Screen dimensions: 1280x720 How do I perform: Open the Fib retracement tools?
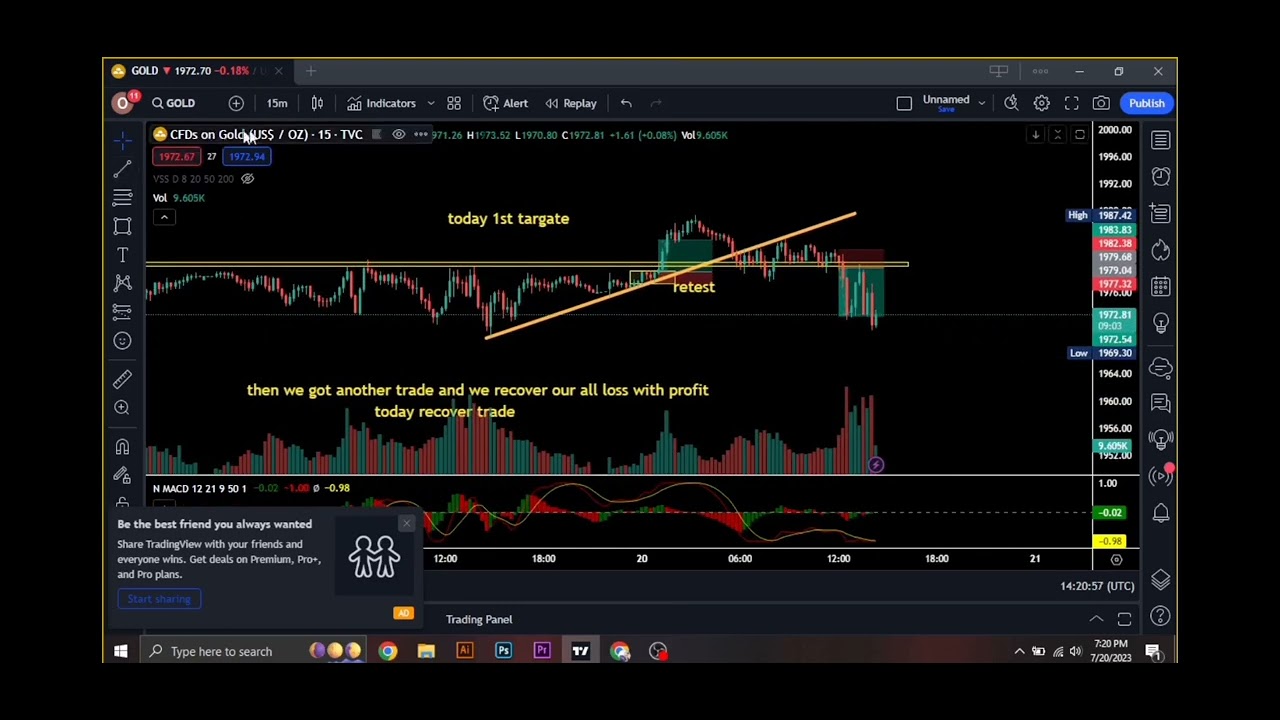click(x=122, y=198)
